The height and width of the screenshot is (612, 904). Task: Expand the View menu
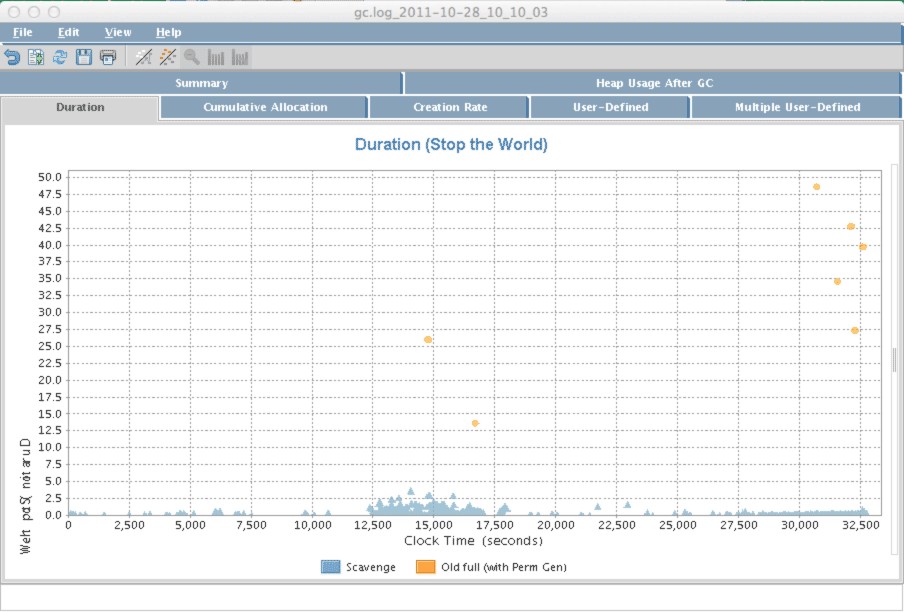pyautogui.click(x=118, y=32)
